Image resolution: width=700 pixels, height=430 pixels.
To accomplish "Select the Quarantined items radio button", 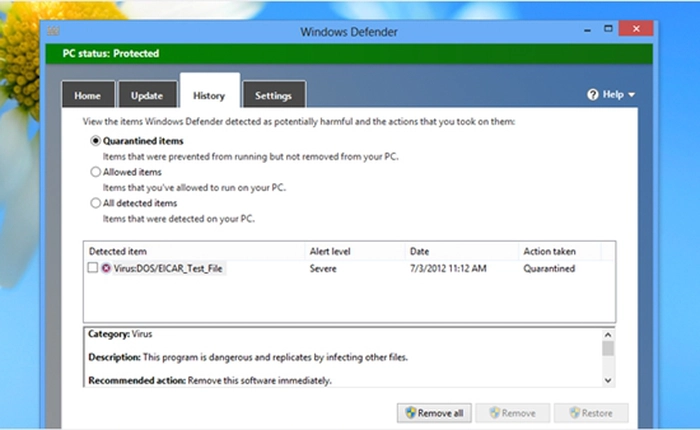I will 95,141.
